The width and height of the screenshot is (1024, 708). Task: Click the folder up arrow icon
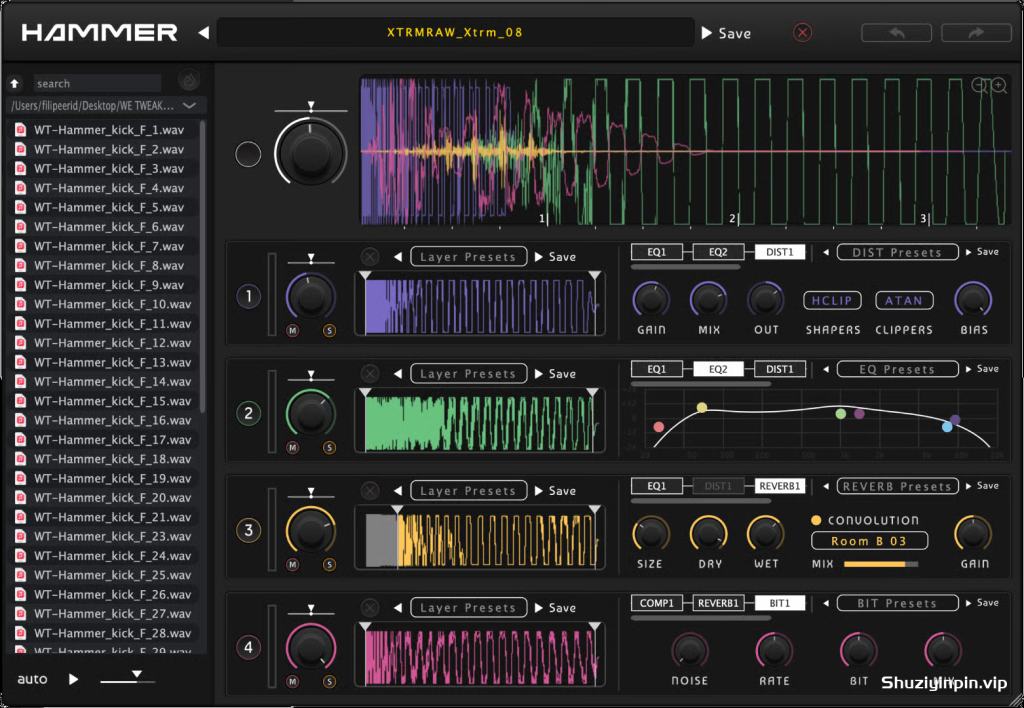click(x=15, y=83)
